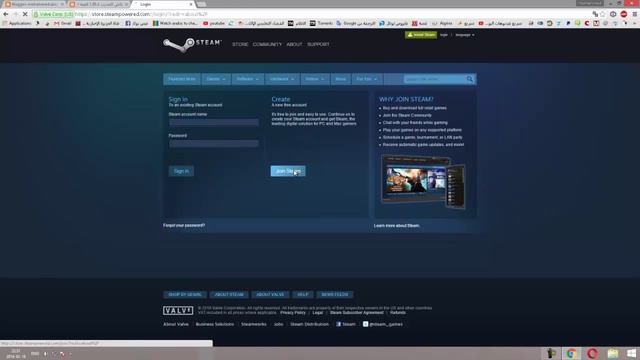640x360 pixels.
Task: Click the red adblock extension icon
Action: click(x=624, y=14)
